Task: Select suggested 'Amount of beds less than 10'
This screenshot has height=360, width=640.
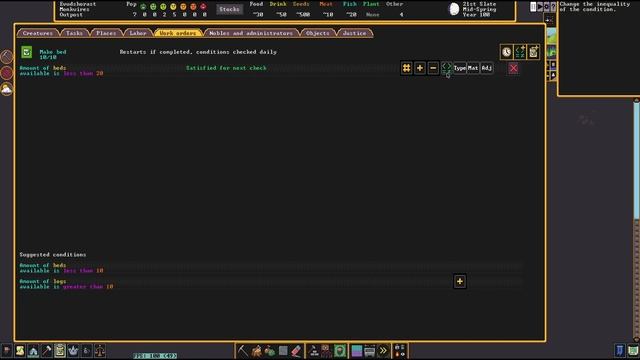Action: [271, 268]
